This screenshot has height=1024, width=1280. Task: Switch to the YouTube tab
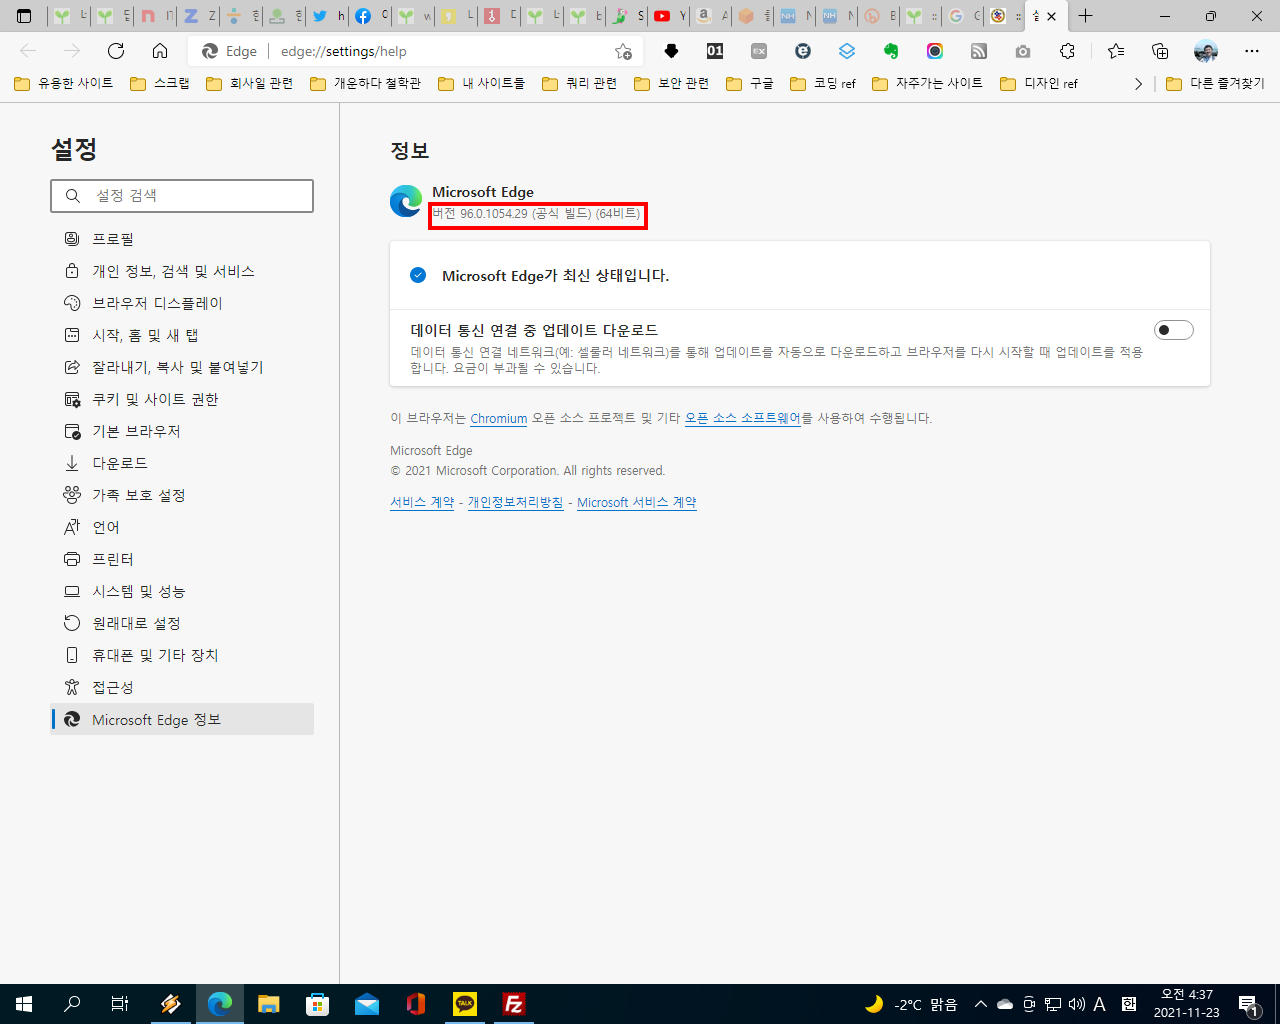point(669,16)
